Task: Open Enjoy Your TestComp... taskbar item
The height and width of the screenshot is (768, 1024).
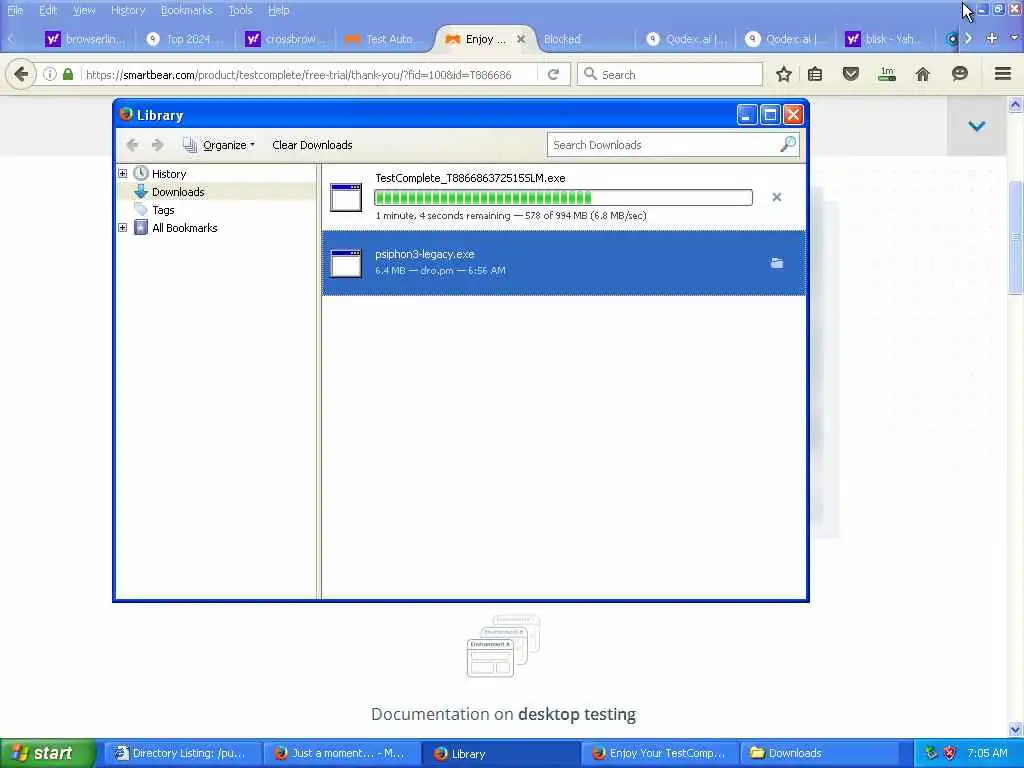Action: [659, 753]
